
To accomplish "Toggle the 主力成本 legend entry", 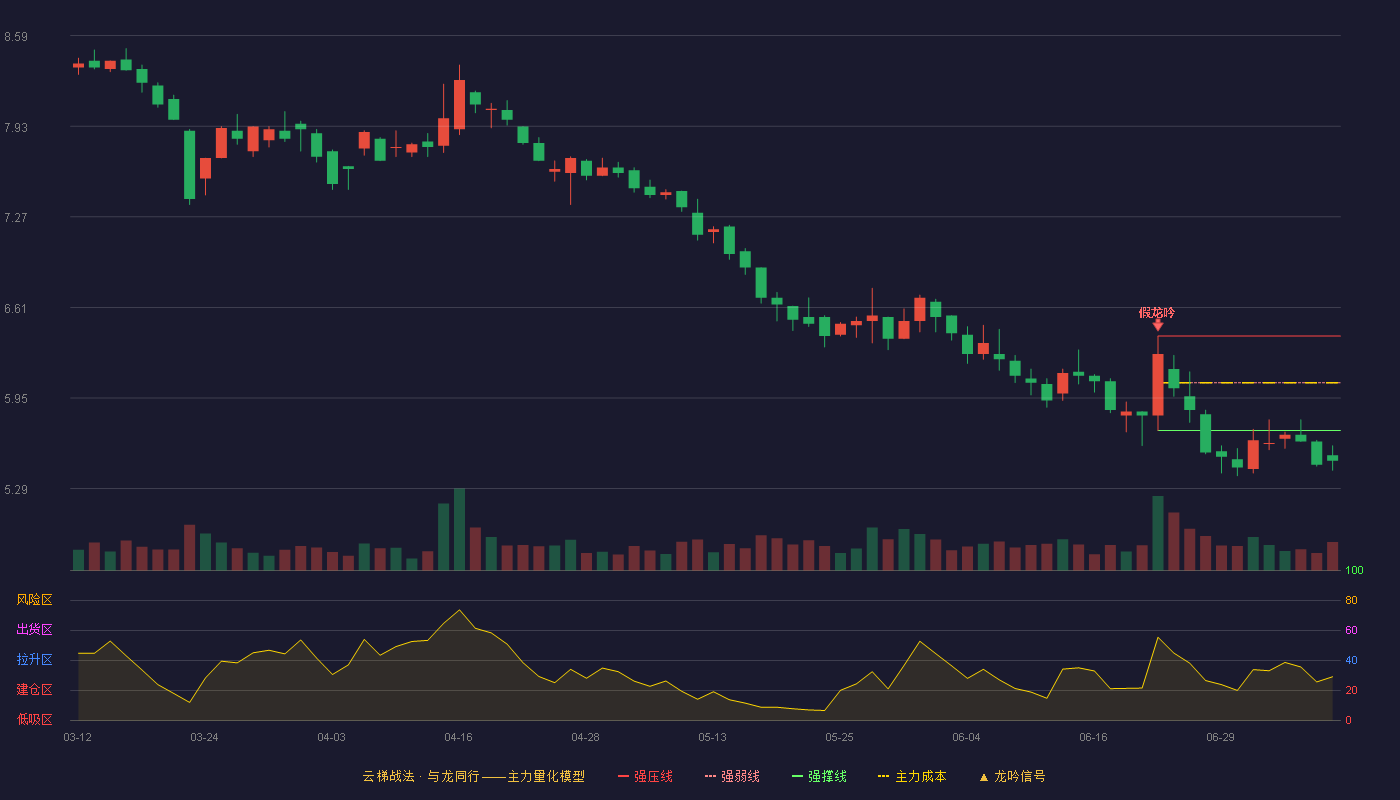I will point(912,776).
